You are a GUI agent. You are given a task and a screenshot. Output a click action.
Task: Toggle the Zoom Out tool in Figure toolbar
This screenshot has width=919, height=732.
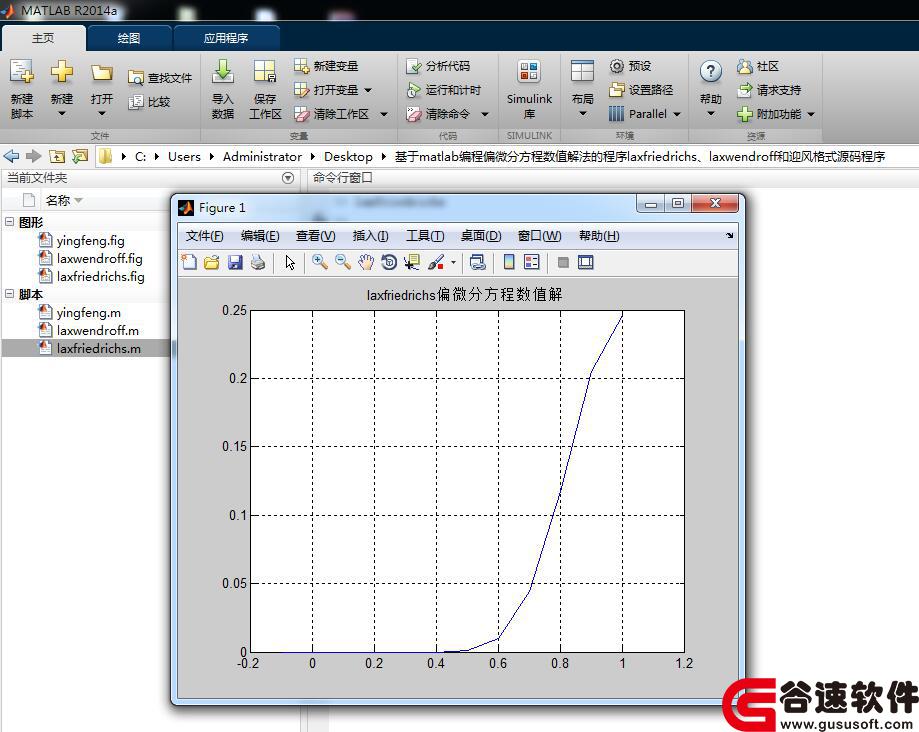pos(343,262)
